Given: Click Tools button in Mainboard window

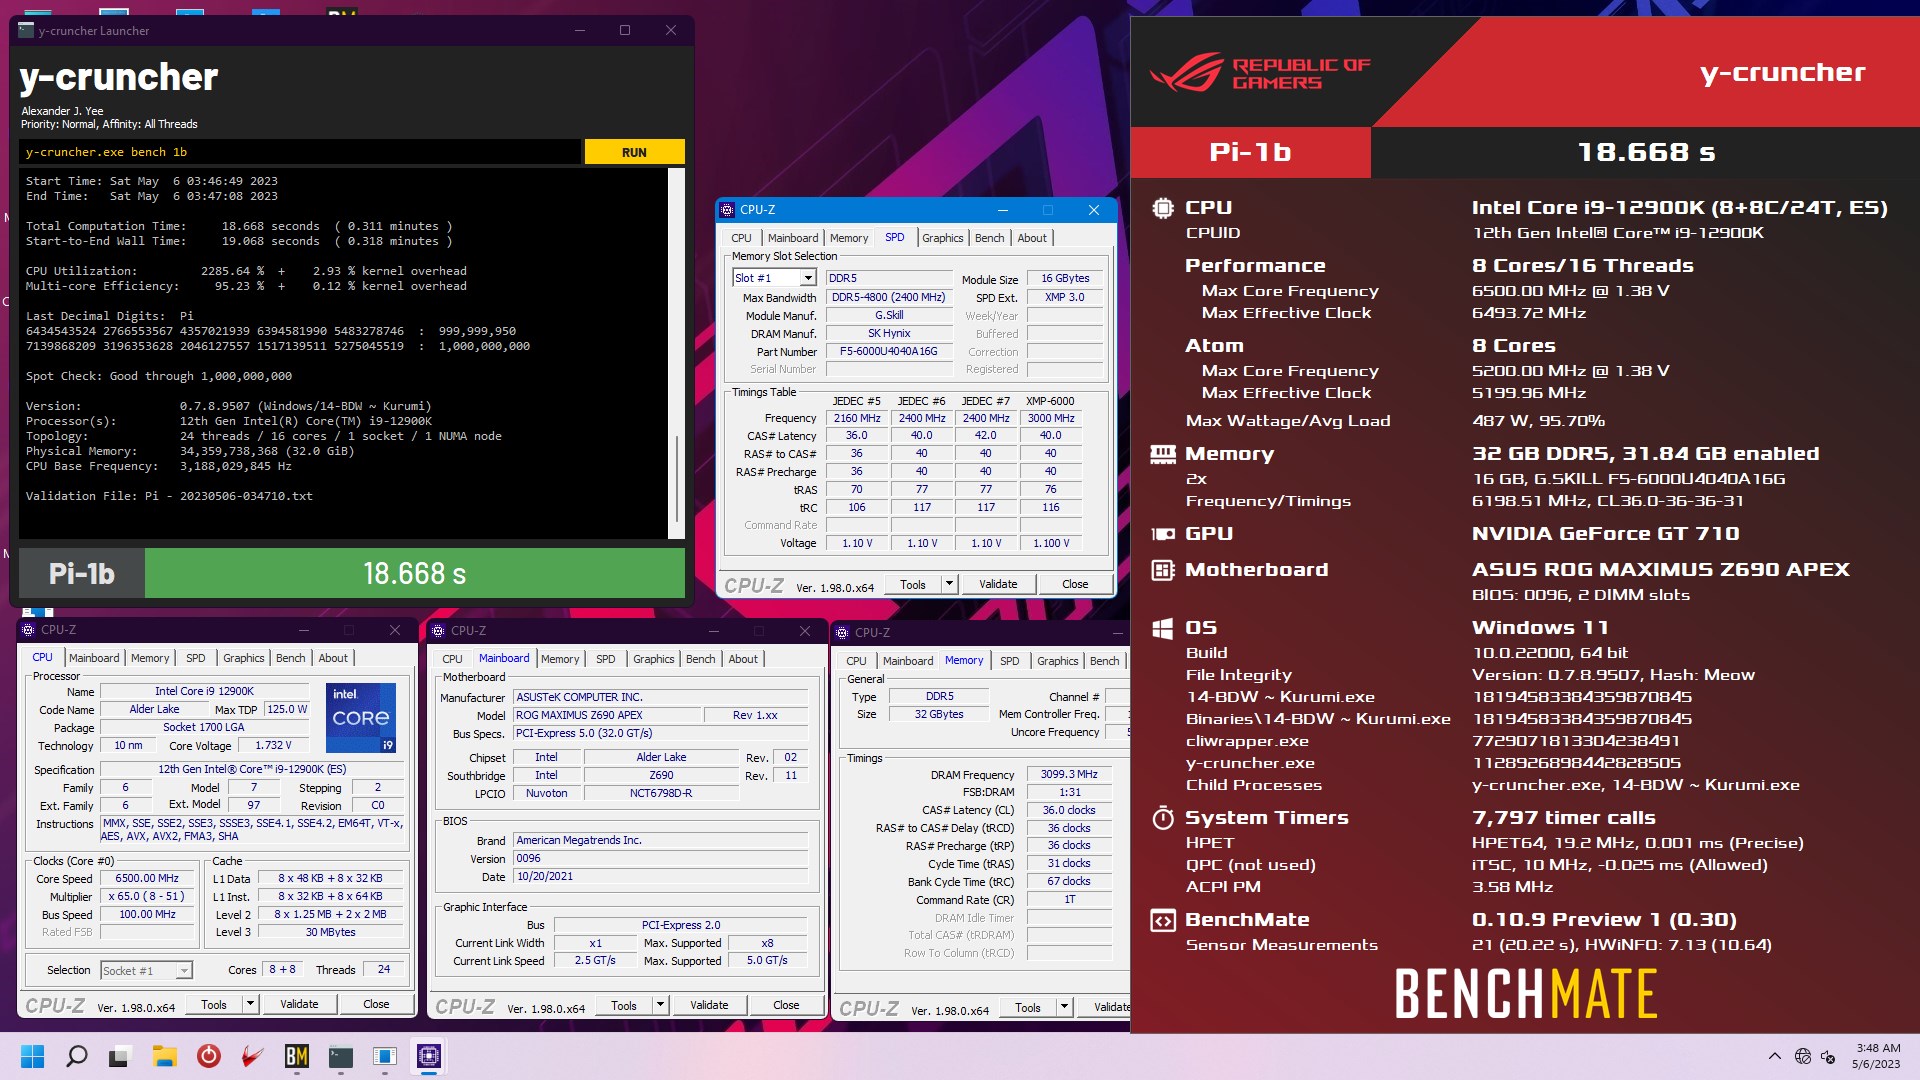Looking at the screenshot, I should [x=623, y=1005].
